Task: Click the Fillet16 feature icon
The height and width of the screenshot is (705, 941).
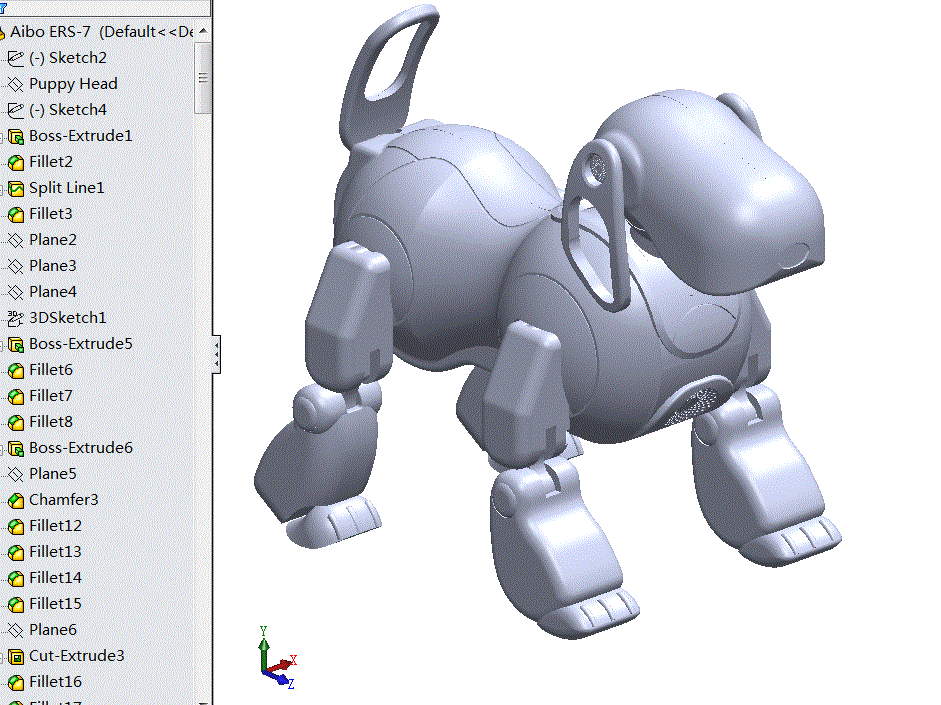Action: pyautogui.click(x=16, y=682)
